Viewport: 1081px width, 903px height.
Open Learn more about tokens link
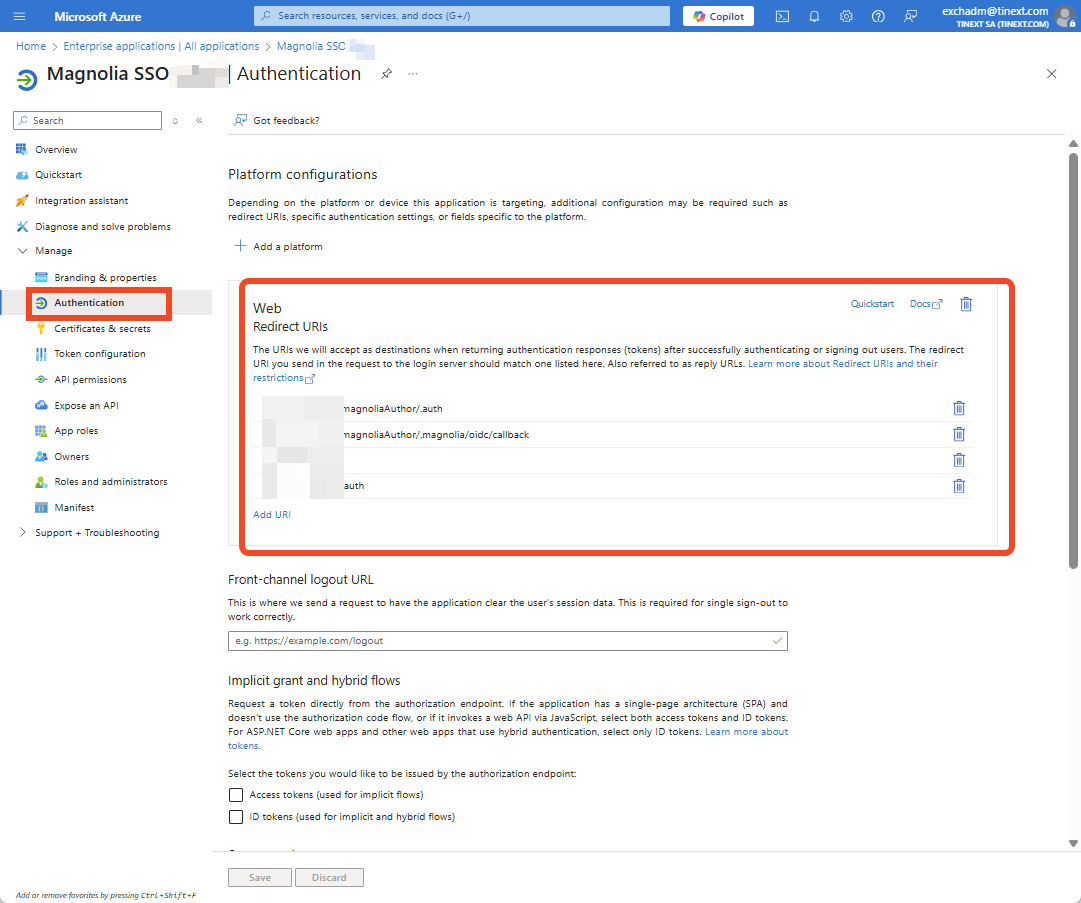point(747,732)
